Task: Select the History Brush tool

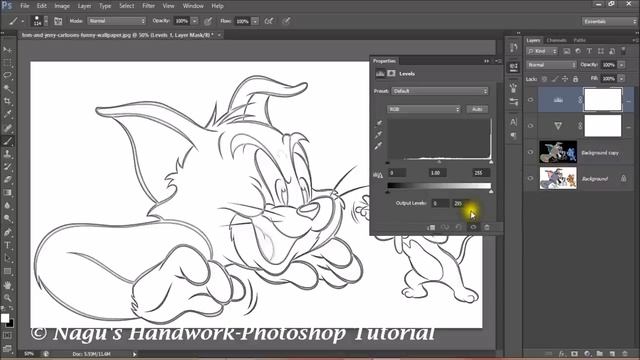Action: point(7,167)
